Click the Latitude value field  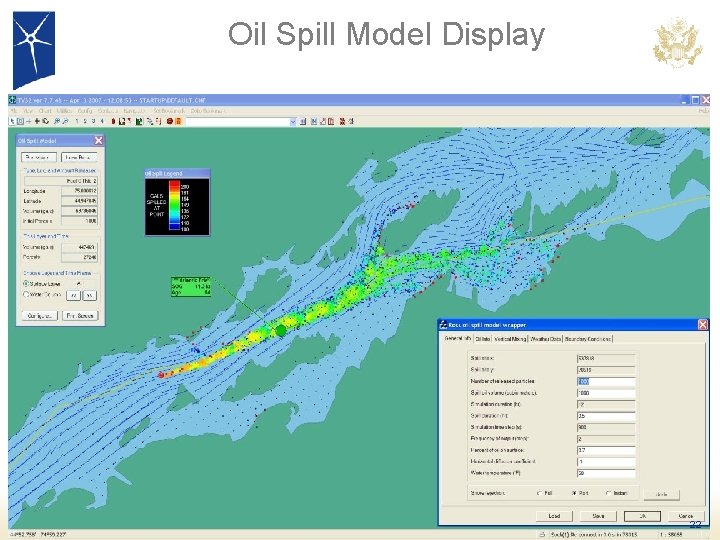point(79,201)
